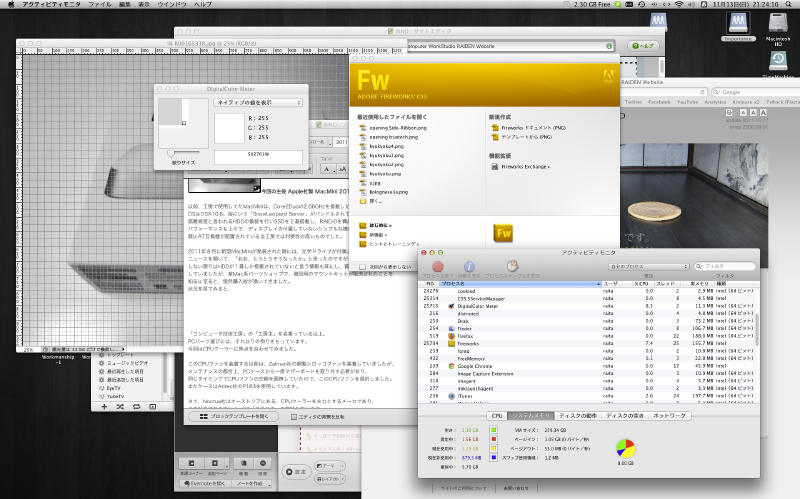Open dropdown arrow beside ノートを作成

point(269,483)
